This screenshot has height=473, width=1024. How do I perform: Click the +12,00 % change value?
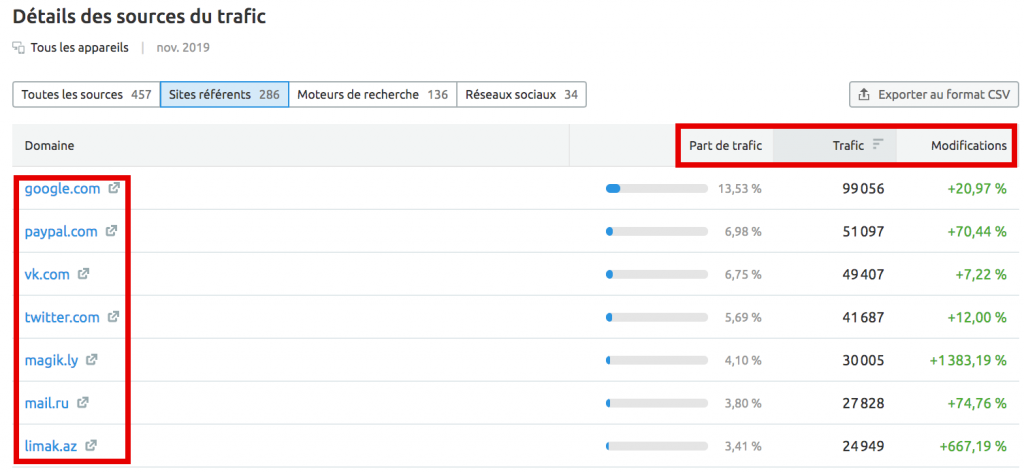click(977, 318)
